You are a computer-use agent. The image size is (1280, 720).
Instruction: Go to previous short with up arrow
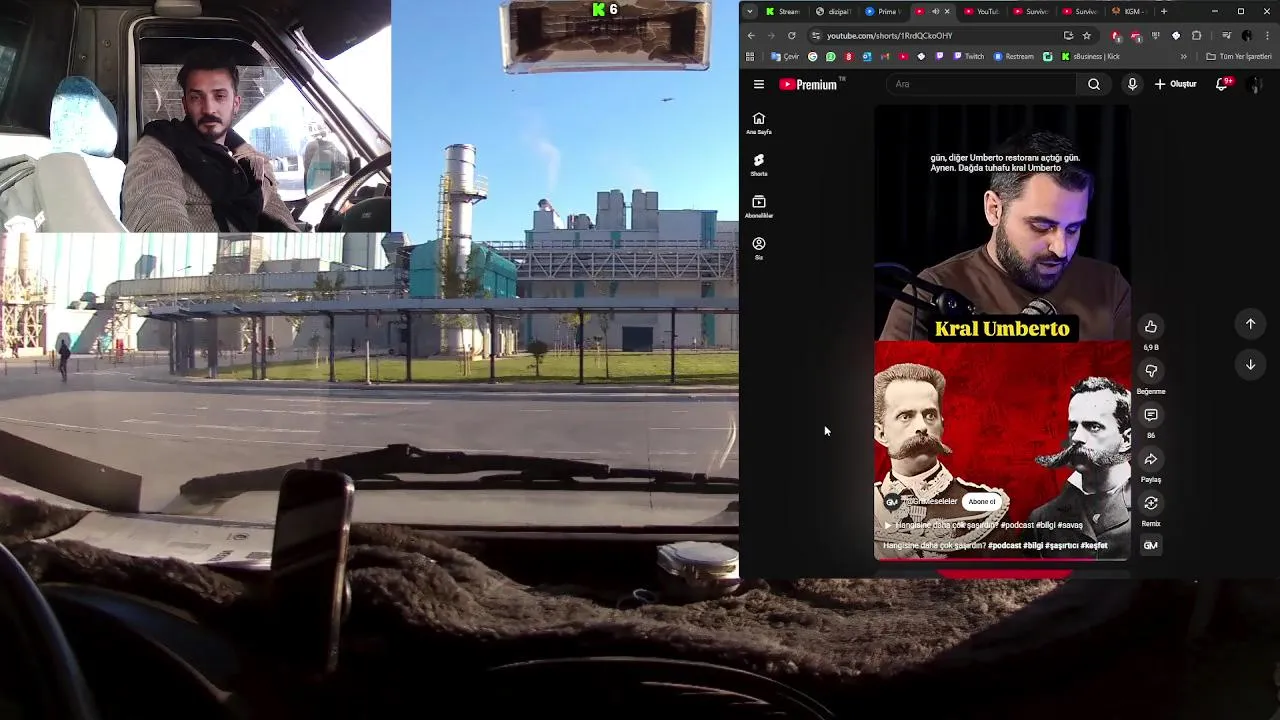point(1250,324)
